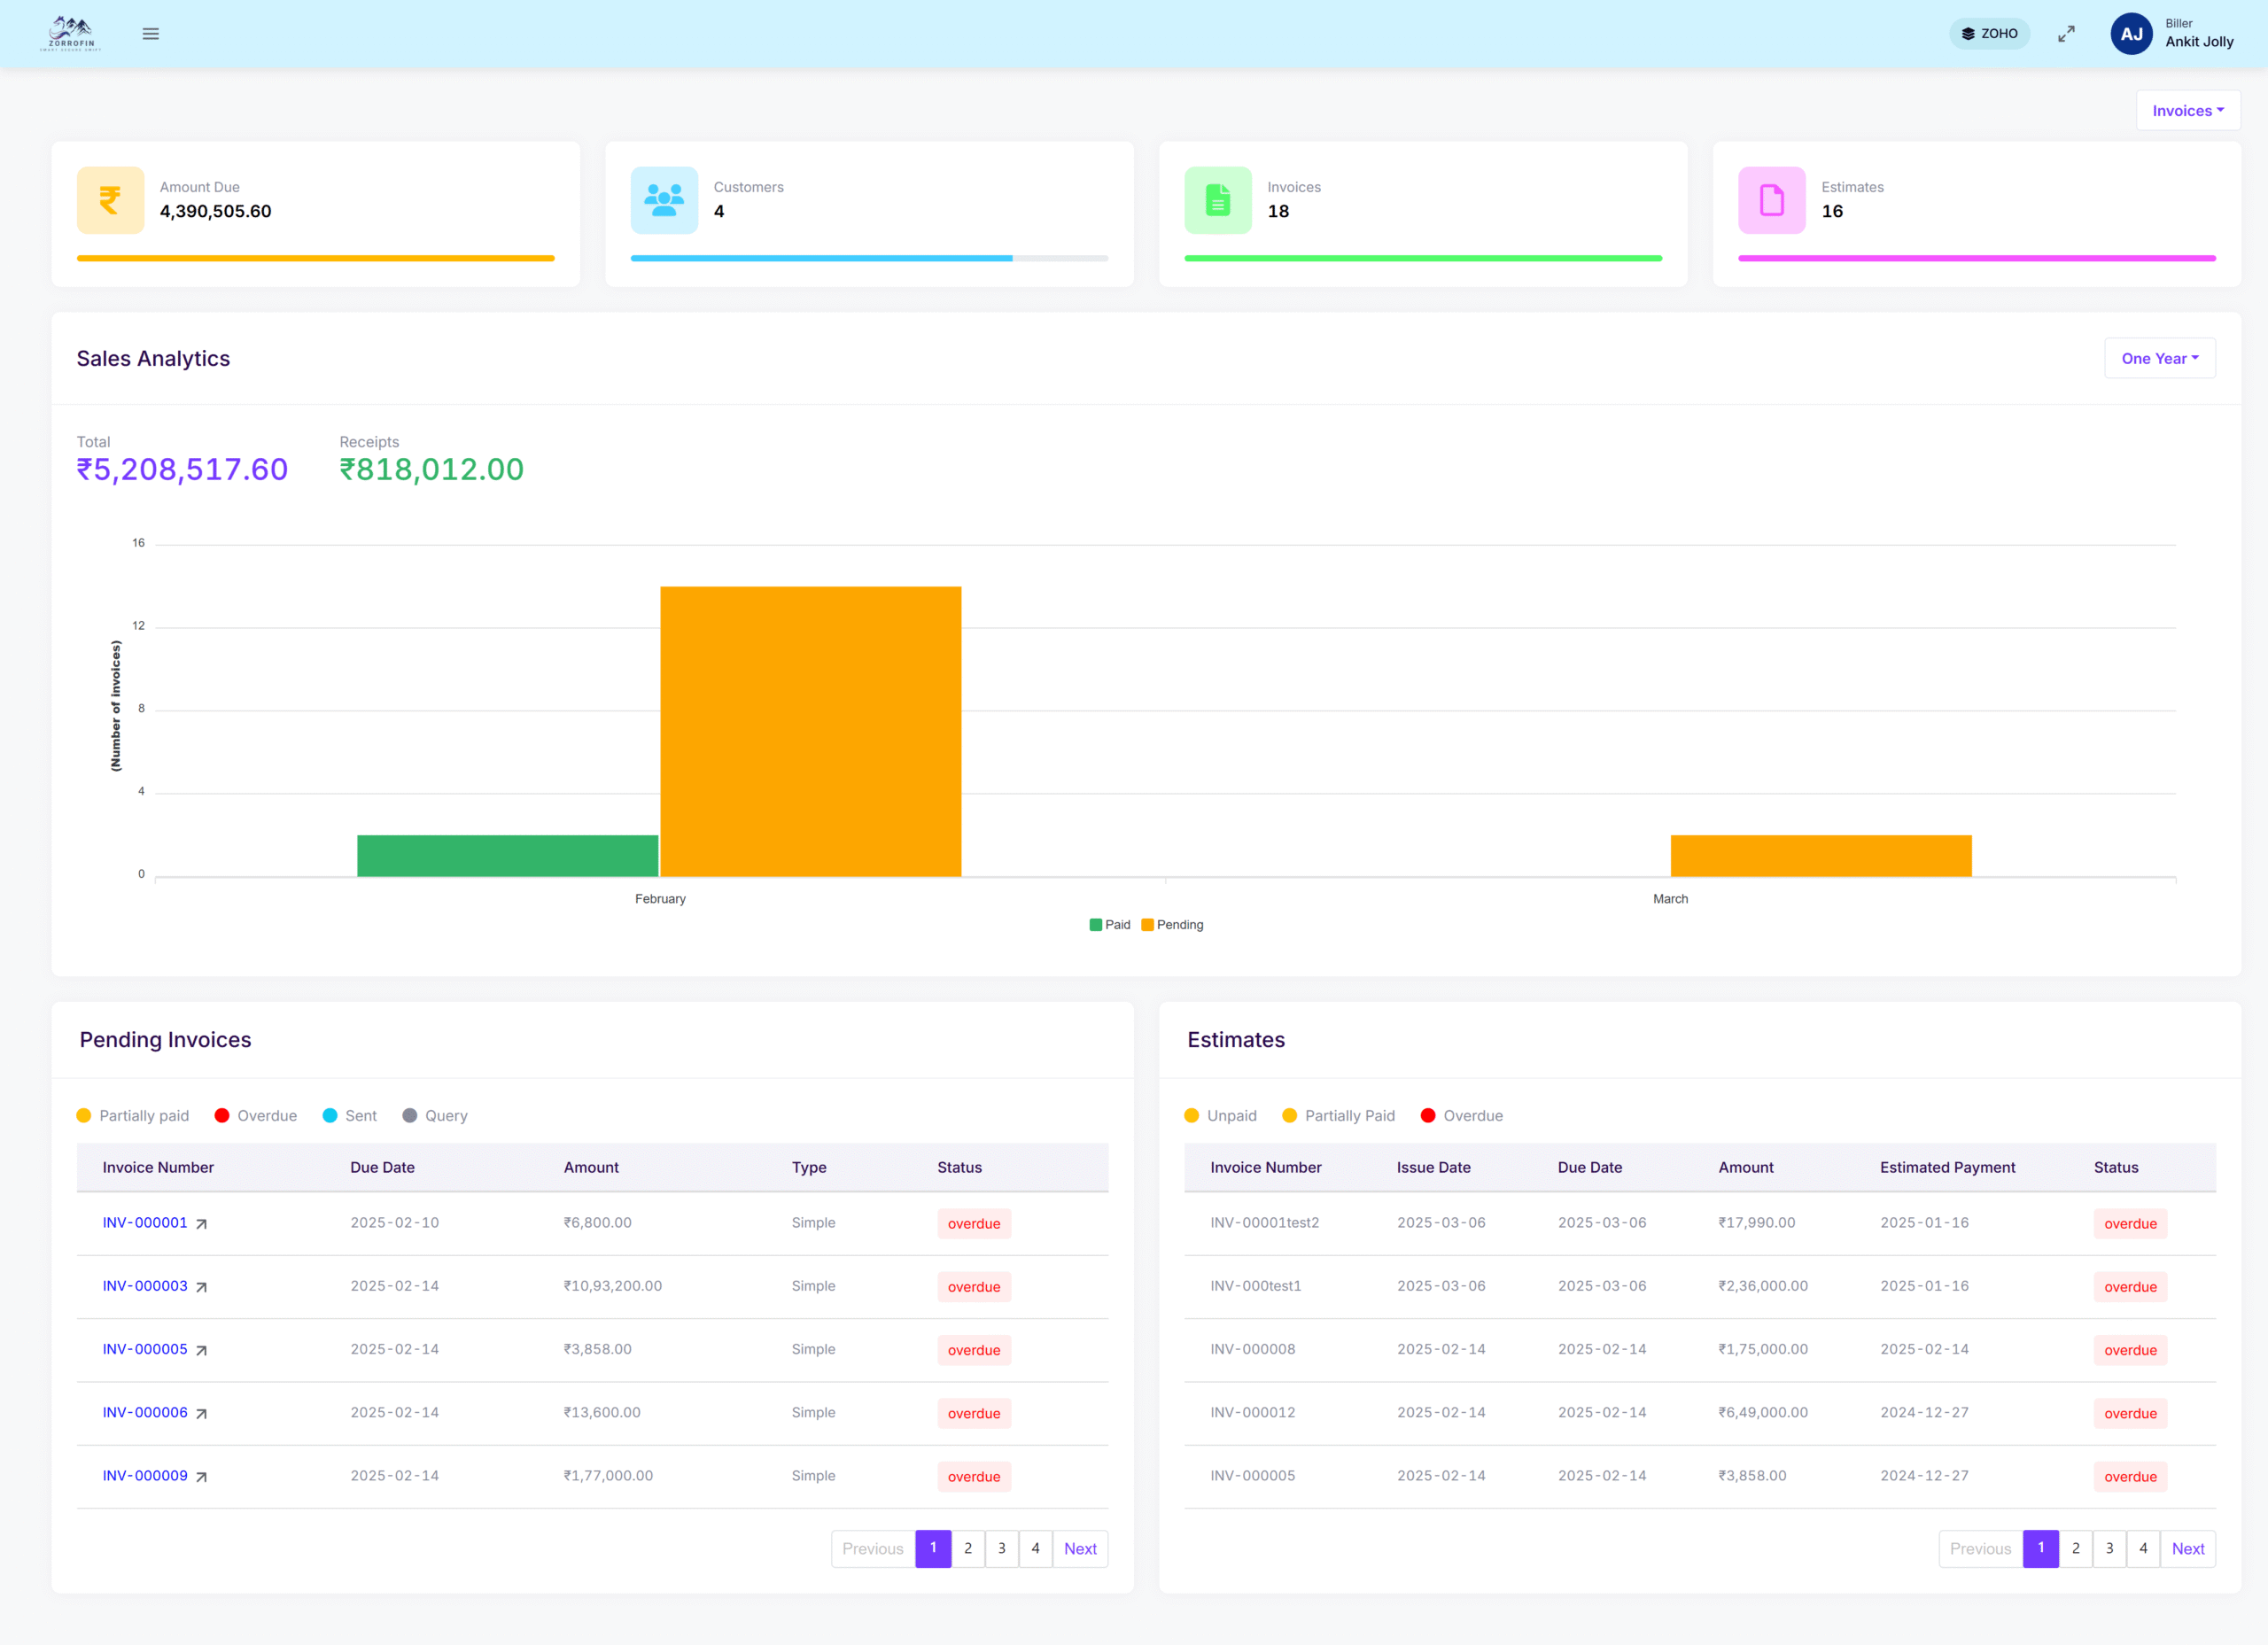Open the One Year period dropdown
This screenshot has height=1645, width=2268.
pos(2159,359)
